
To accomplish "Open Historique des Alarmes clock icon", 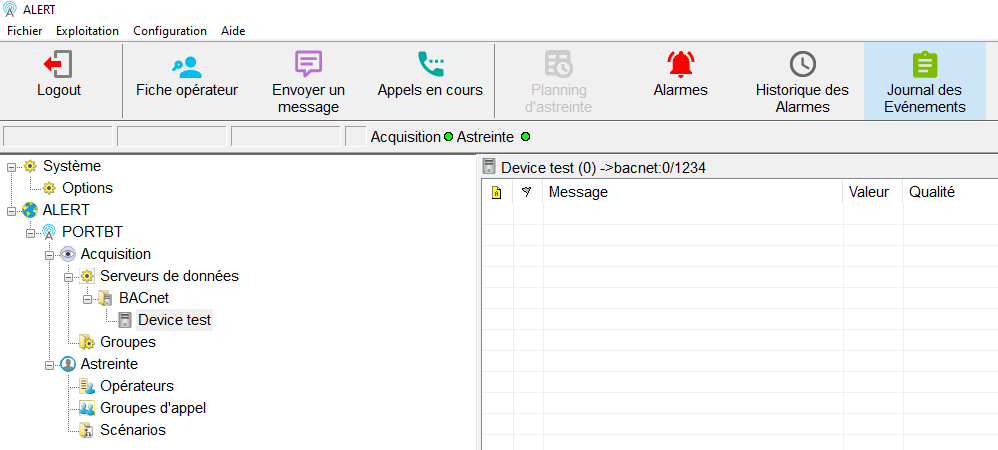I will click(802, 65).
